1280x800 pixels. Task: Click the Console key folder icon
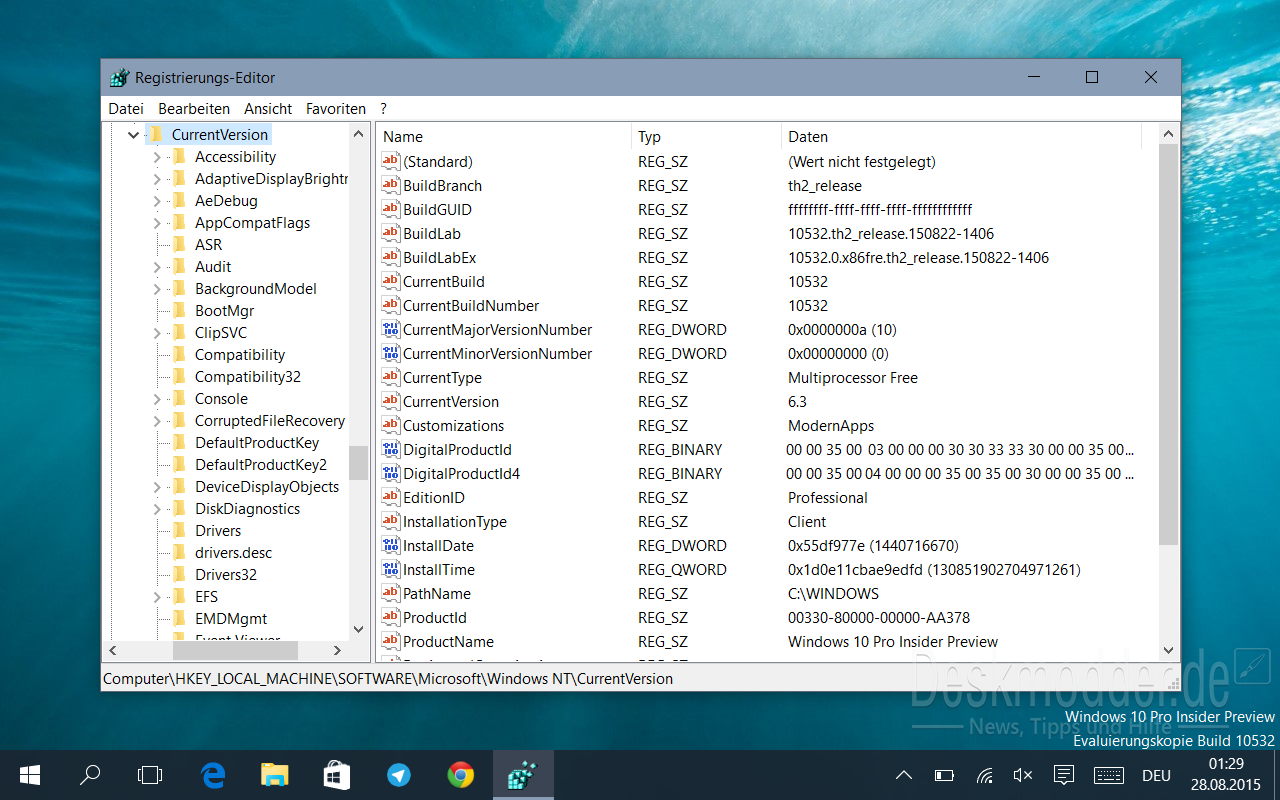[x=179, y=398]
